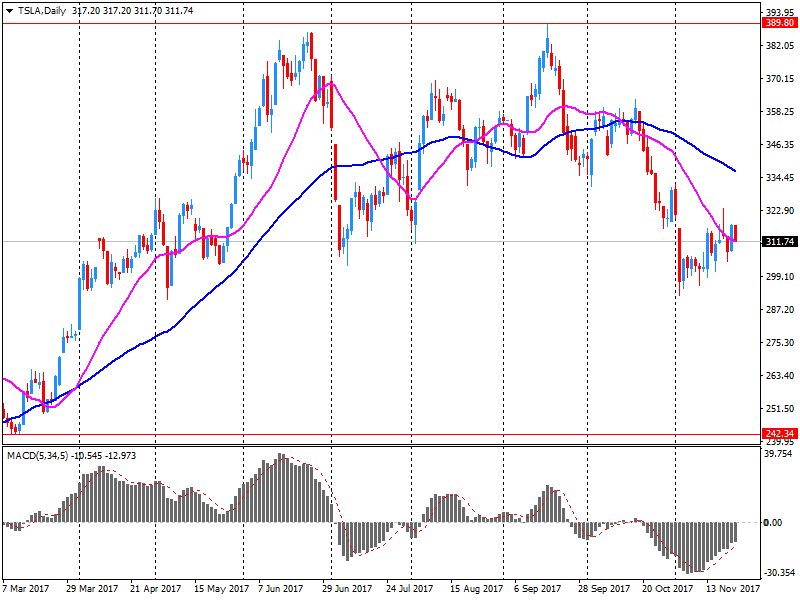Click the 393.95 price scale value
This screenshot has width=800, height=600.
(x=780, y=13)
